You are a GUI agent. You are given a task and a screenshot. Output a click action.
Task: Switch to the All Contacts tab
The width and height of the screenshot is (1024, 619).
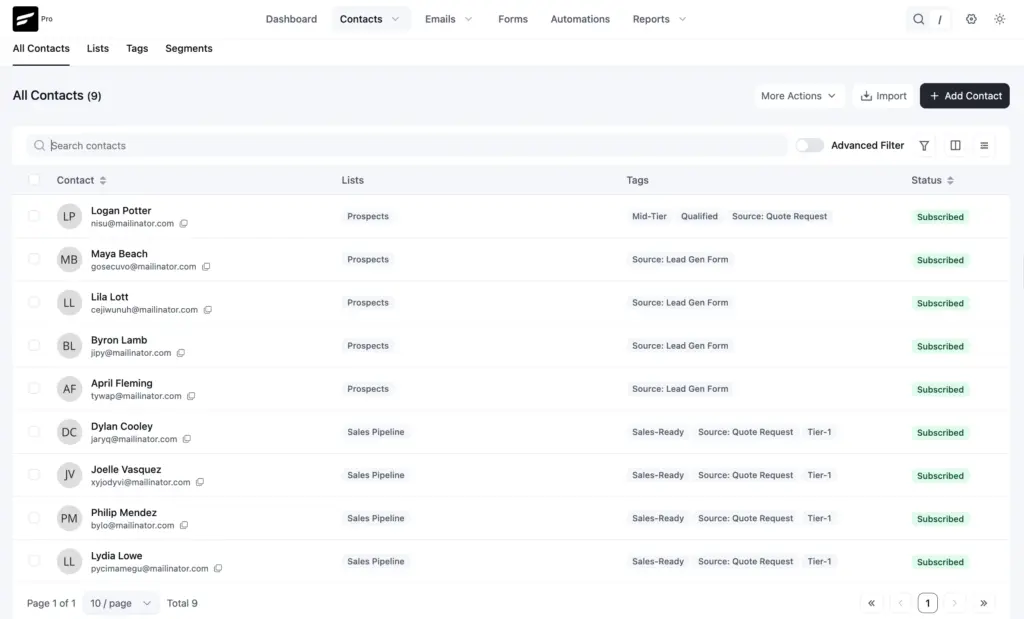click(x=41, y=48)
